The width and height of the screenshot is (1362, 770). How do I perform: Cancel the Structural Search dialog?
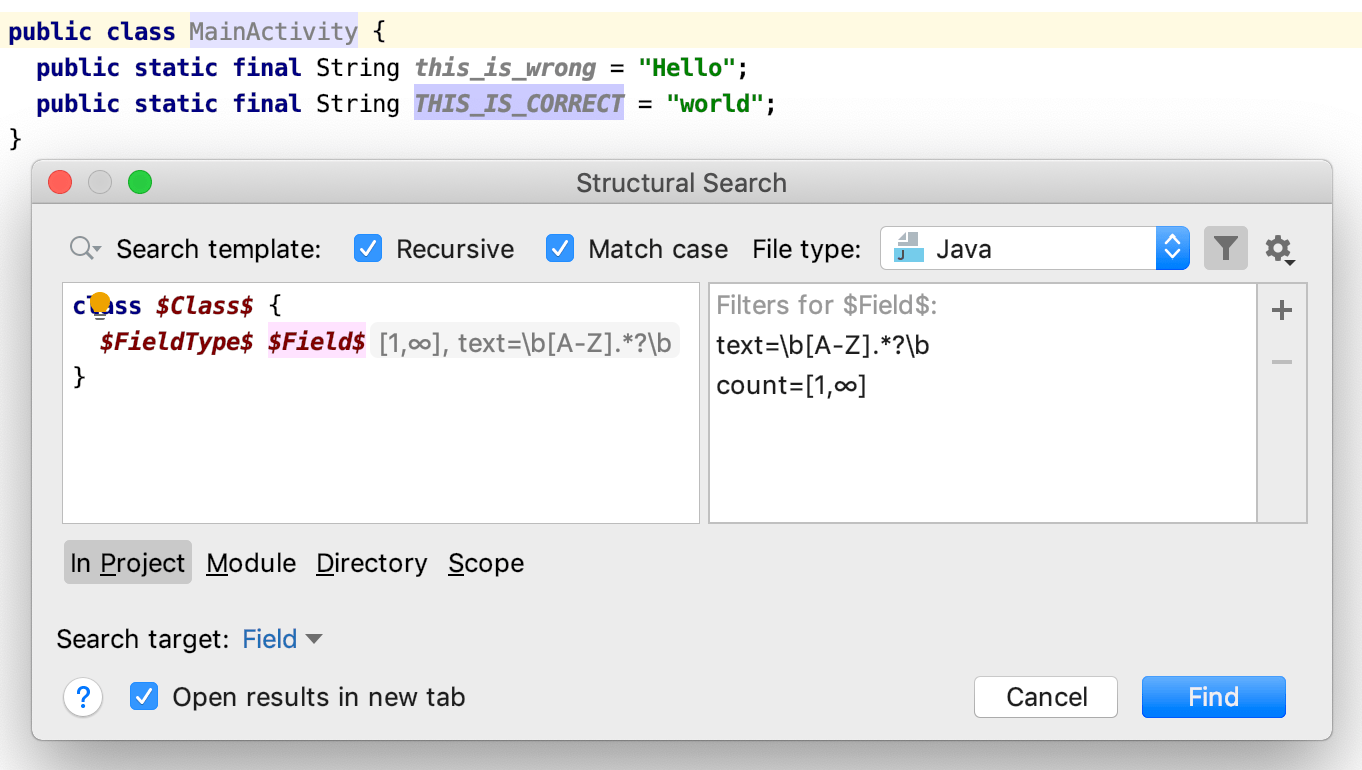pyautogui.click(x=1046, y=697)
